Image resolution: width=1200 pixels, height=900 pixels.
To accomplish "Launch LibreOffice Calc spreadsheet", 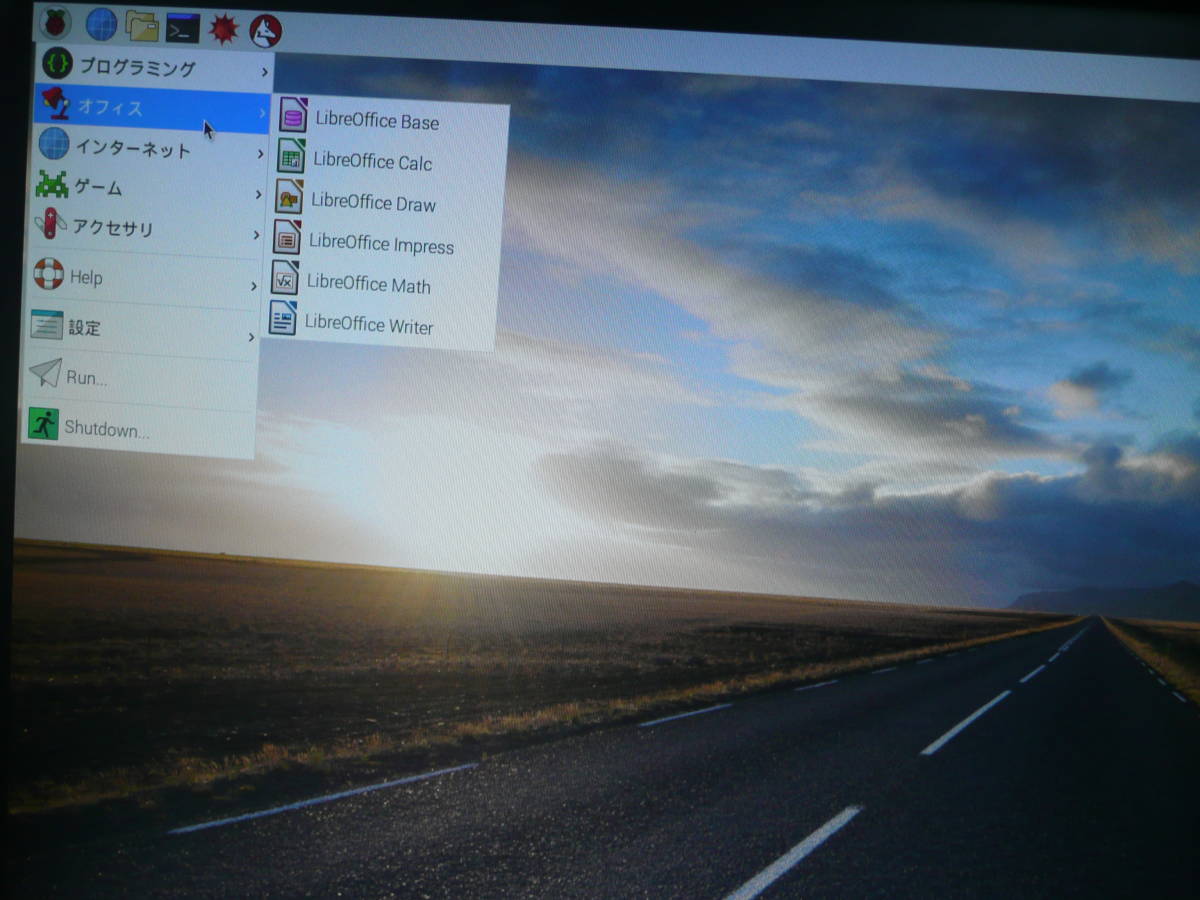I will [372, 162].
